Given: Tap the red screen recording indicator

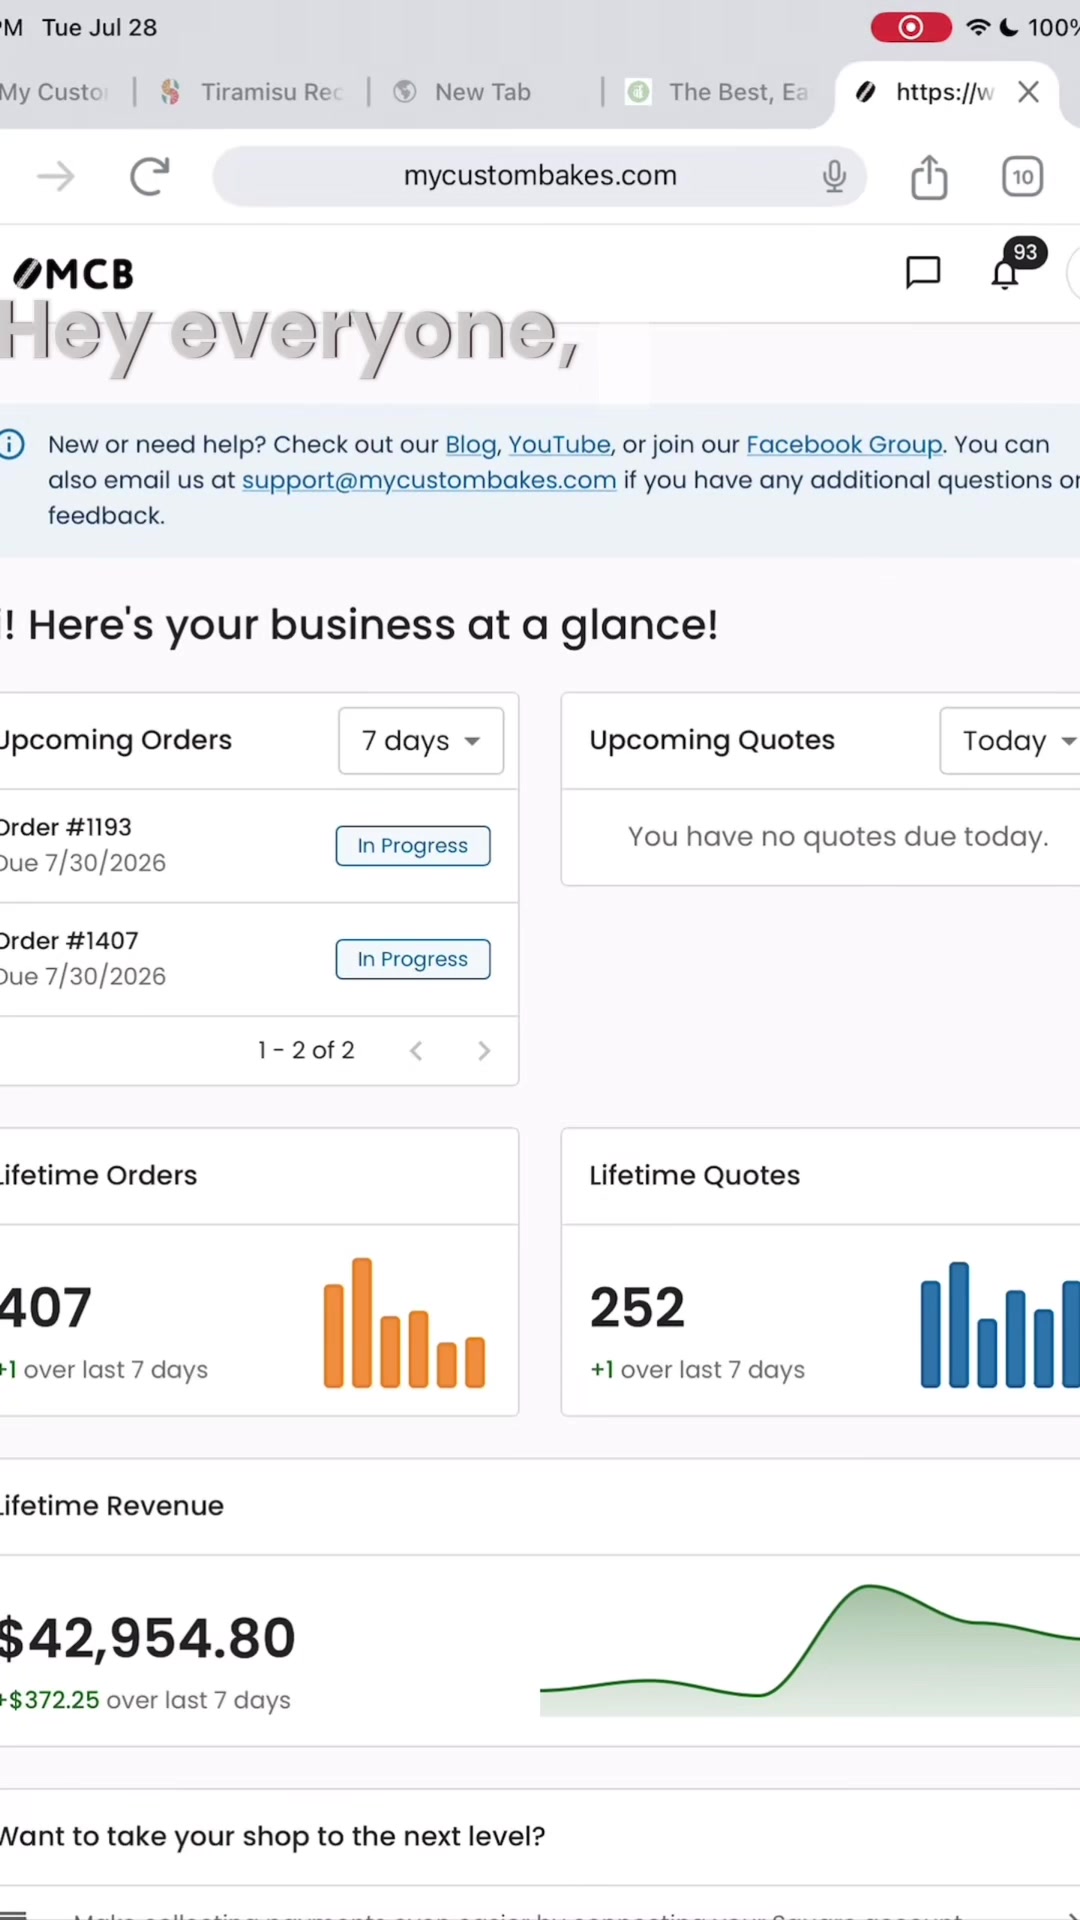Looking at the screenshot, I should pos(910,27).
